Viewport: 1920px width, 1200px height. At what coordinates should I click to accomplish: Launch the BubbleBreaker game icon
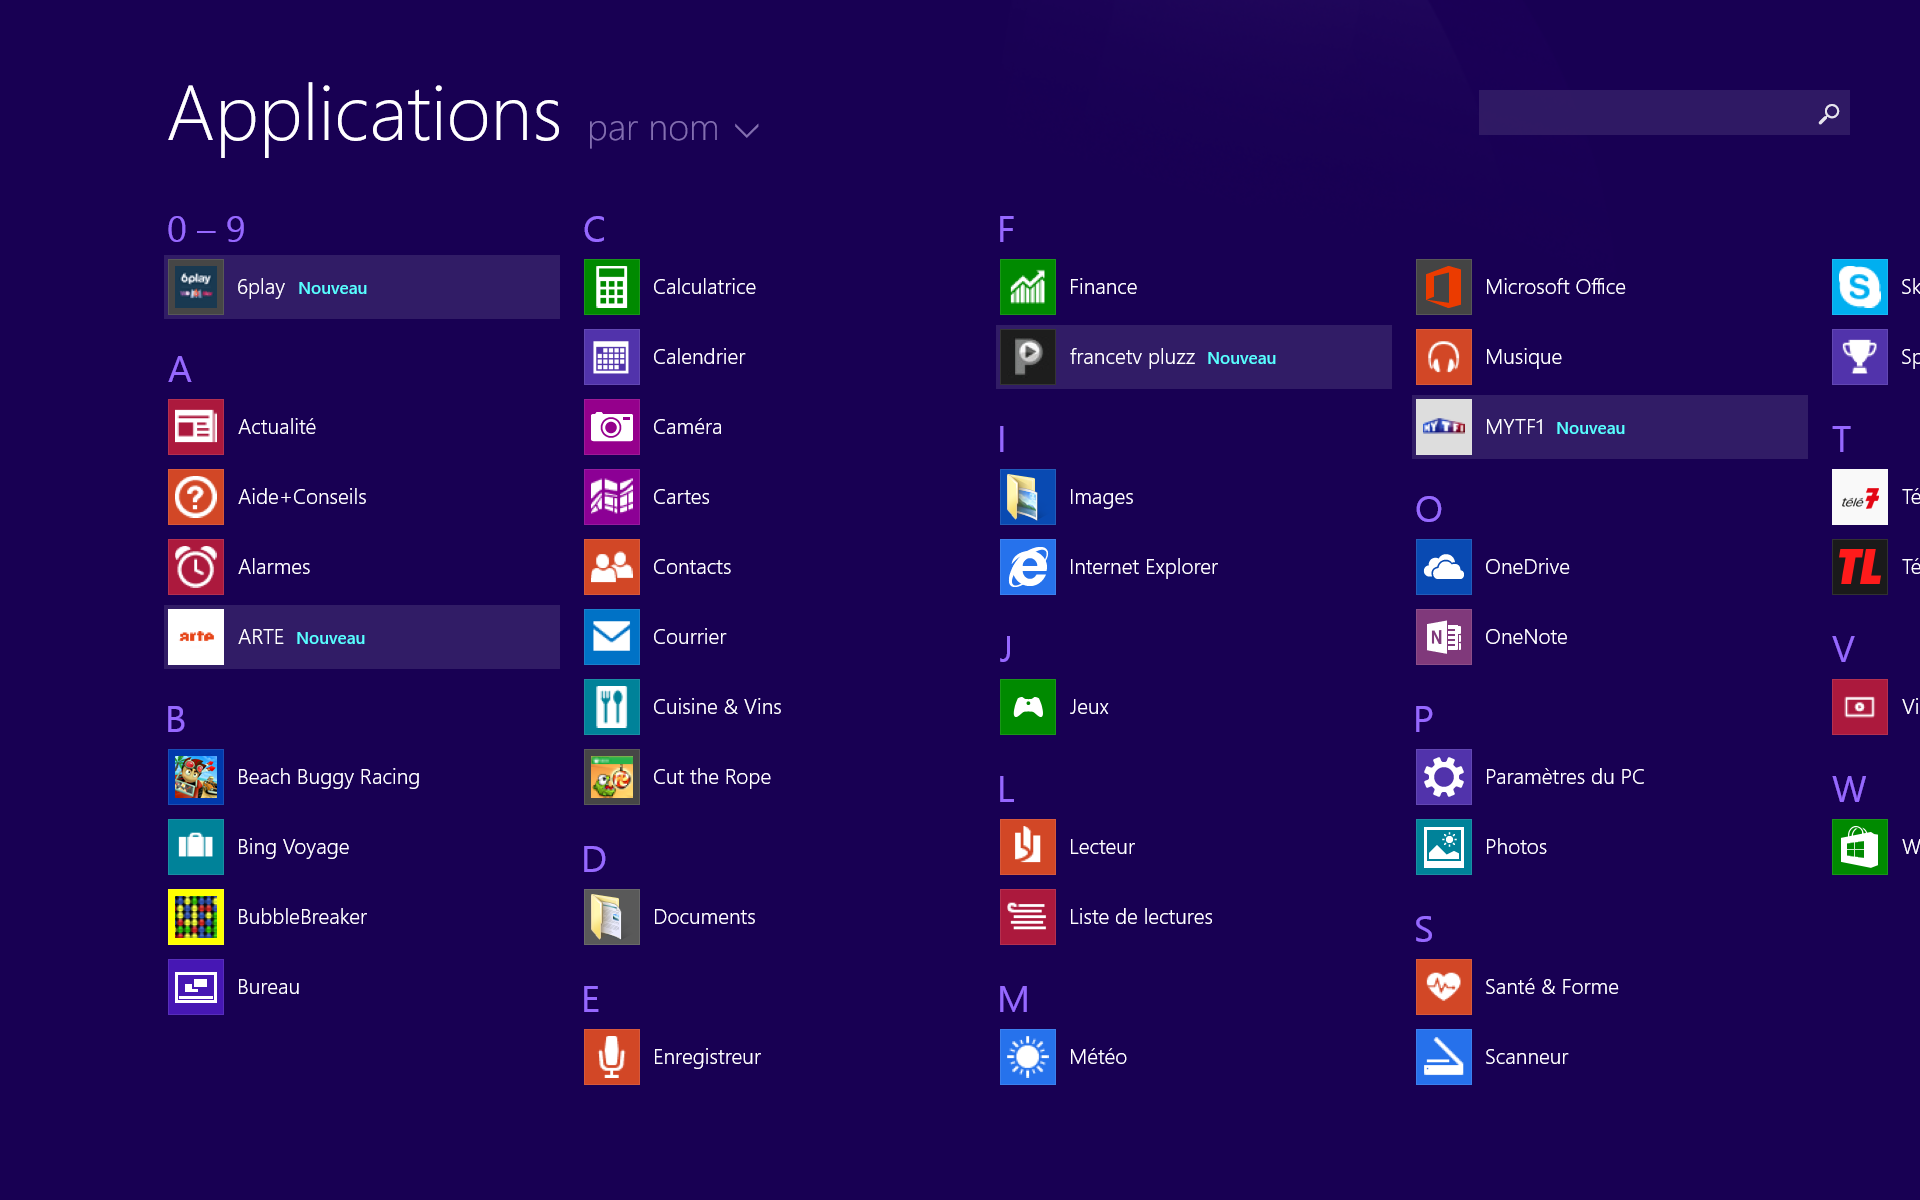point(196,917)
